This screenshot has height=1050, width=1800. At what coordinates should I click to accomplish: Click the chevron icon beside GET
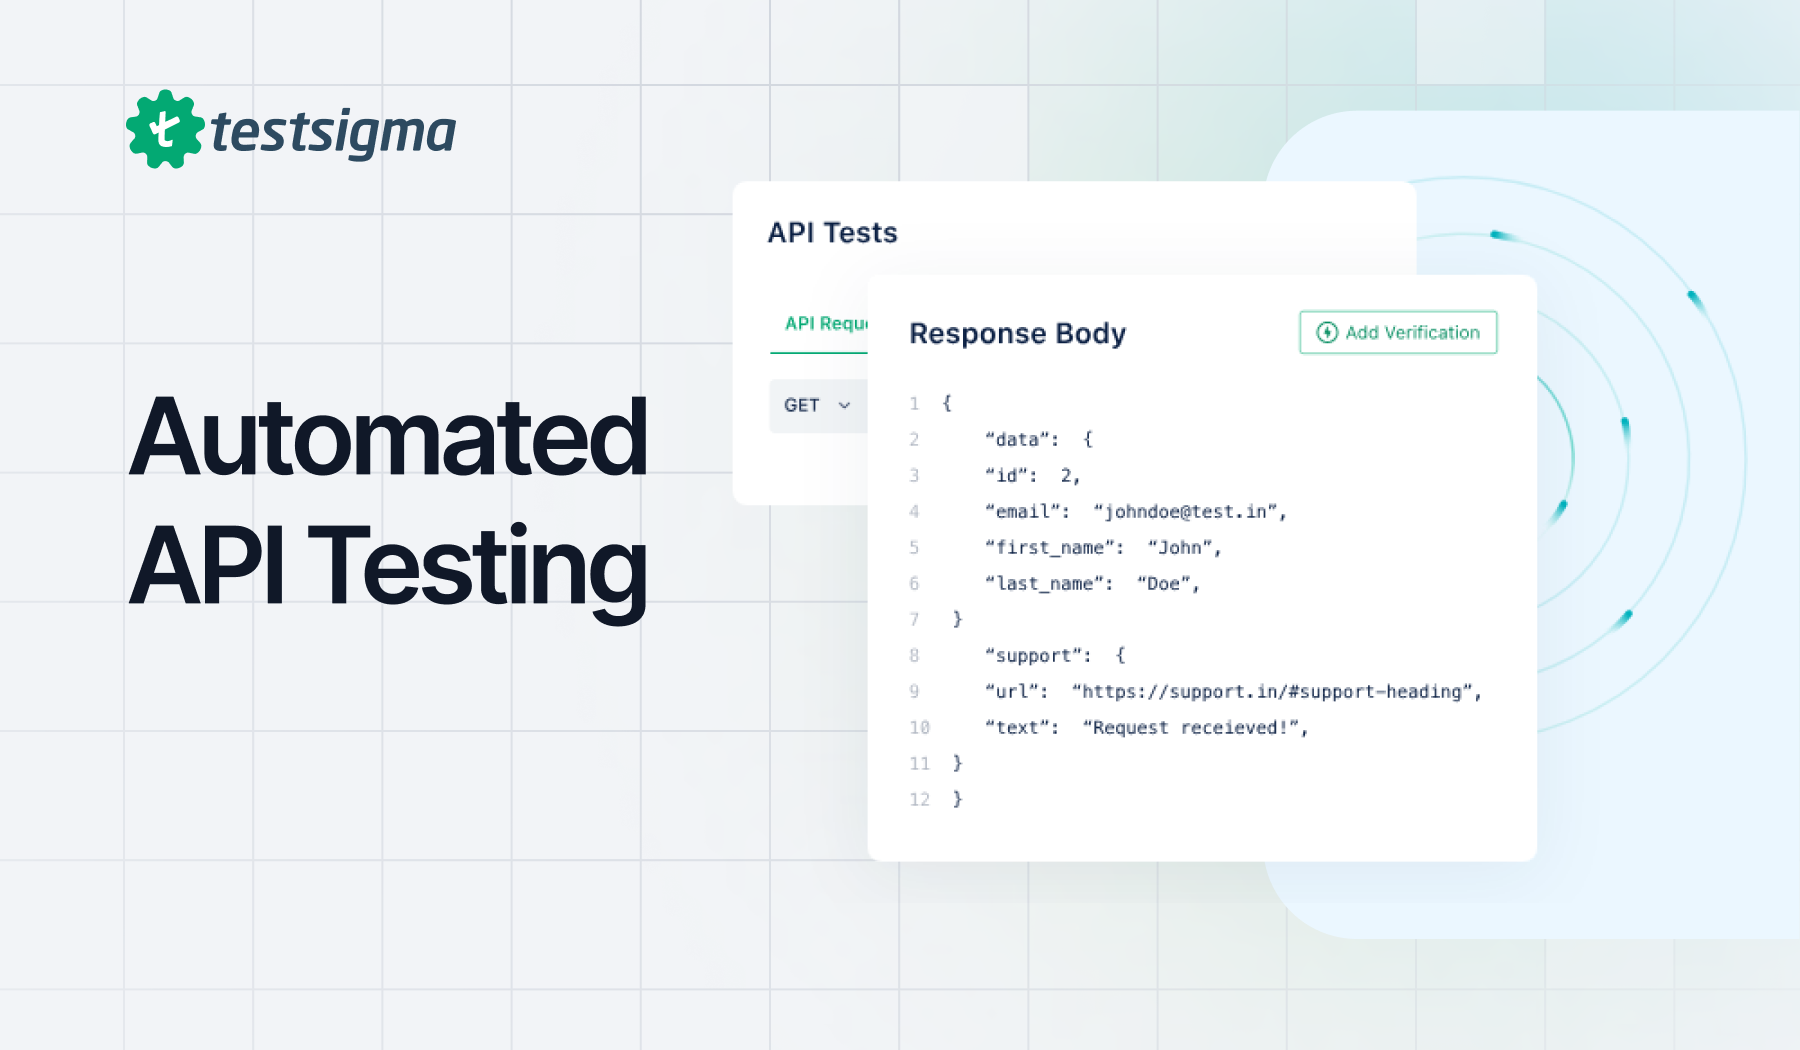(843, 406)
